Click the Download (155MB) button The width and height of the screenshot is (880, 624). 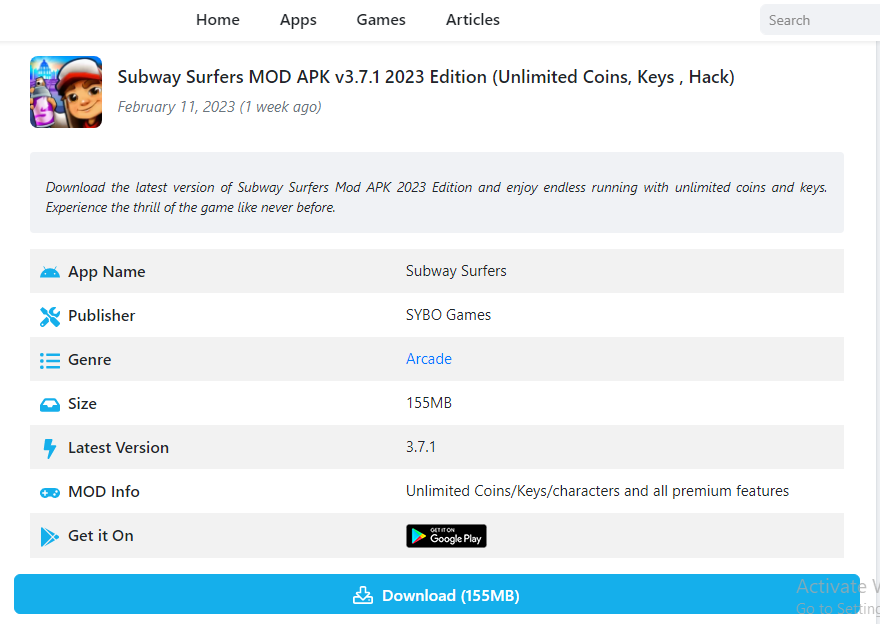click(437, 594)
